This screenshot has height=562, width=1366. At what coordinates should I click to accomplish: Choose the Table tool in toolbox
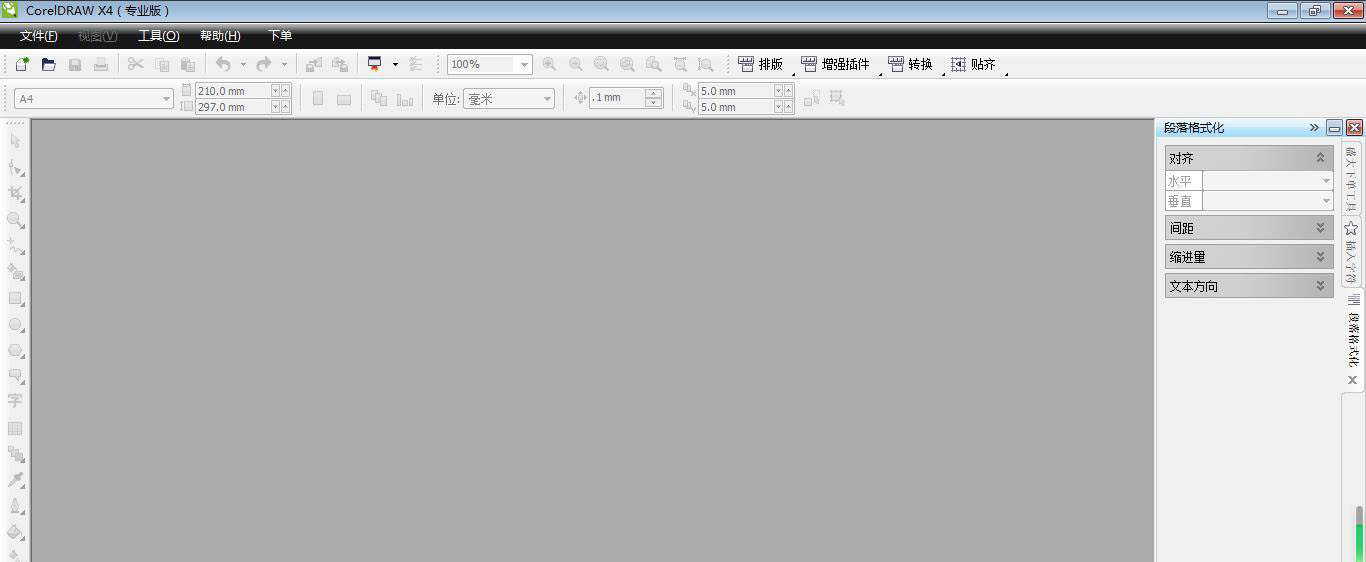(15, 428)
